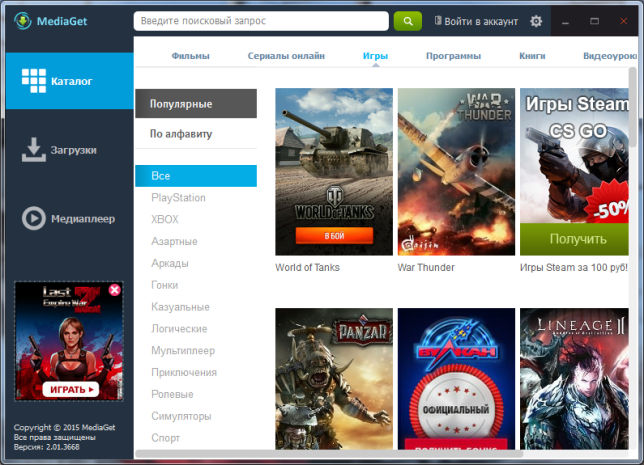Maximize the MediaGet window
644x465 pixels.
tap(594, 21)
